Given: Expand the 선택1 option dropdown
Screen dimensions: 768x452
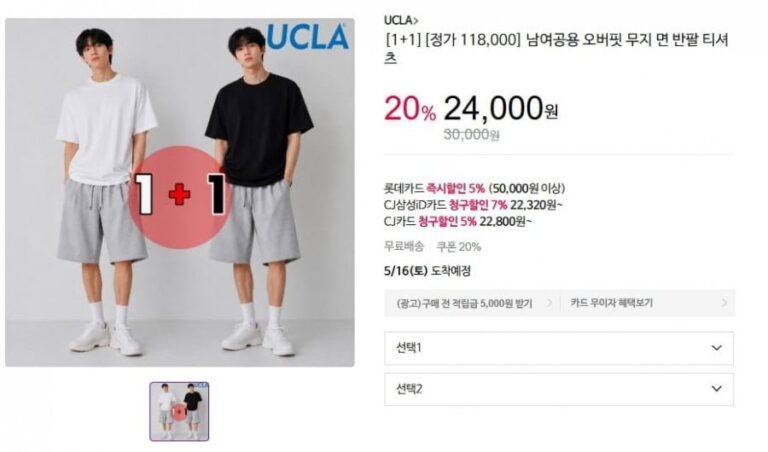Looking at the screenshot, I should (x=559, y=348).
